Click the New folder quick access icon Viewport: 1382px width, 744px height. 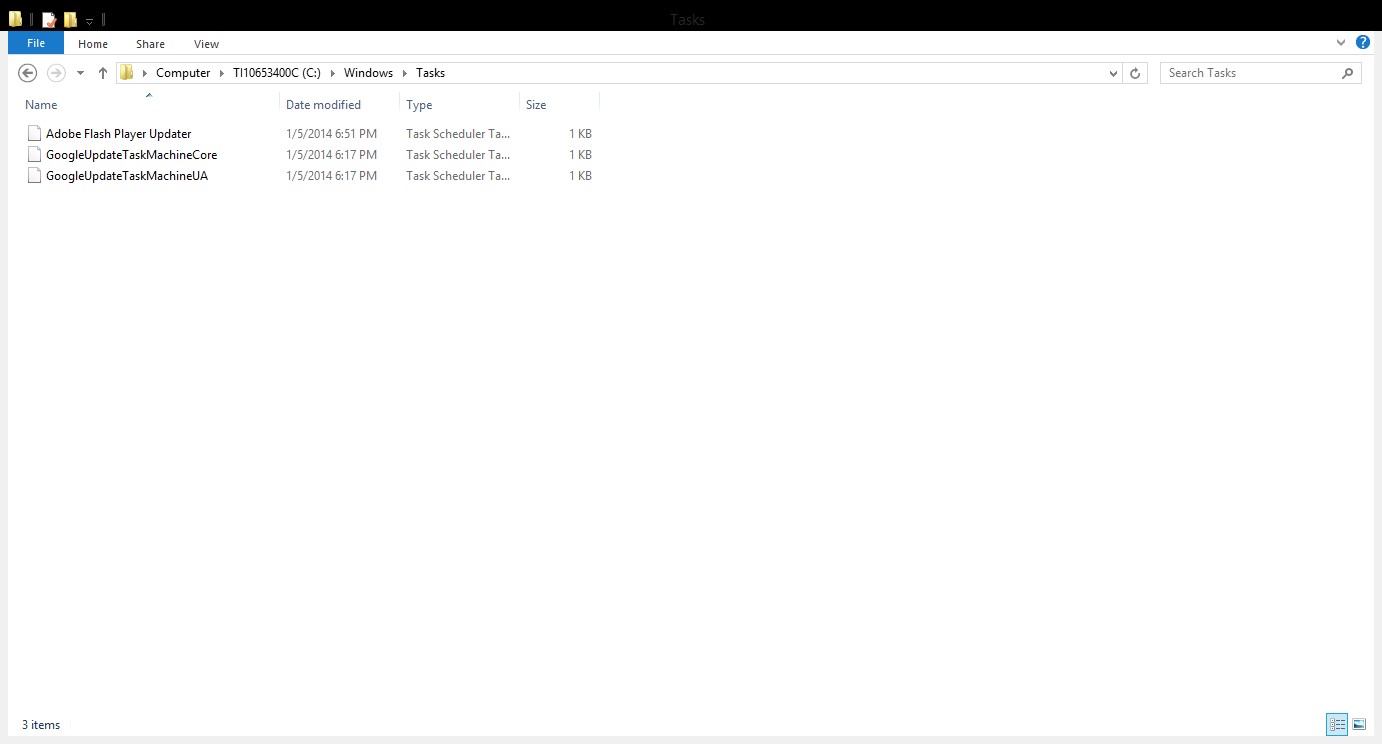pos(71,19)
